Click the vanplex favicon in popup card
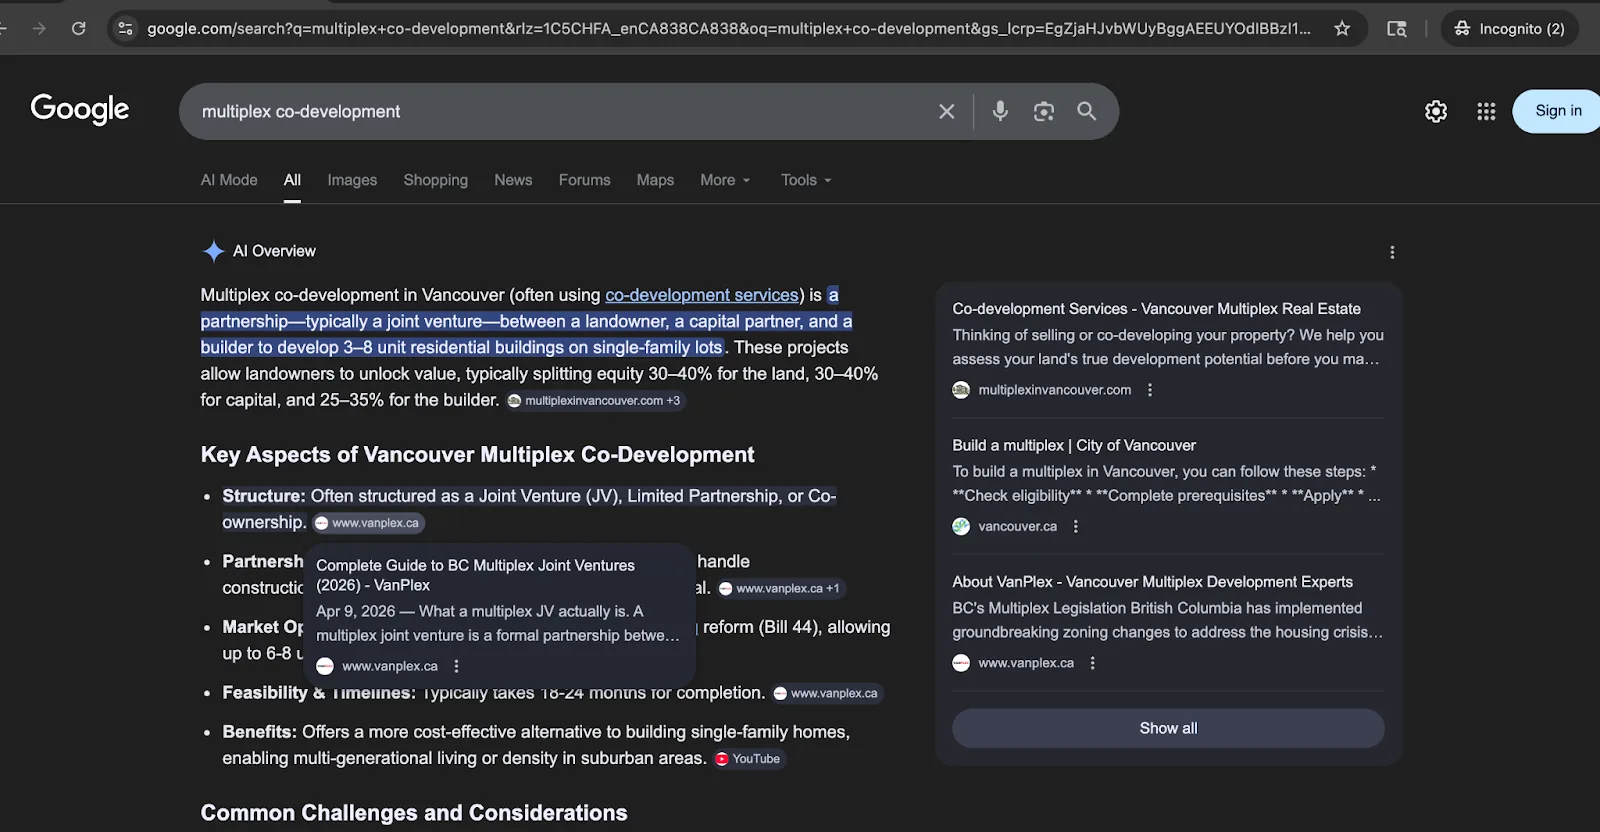Image resolution: width=1600 pixels, height=832 pixels. pyautogui.click(x=325, y=666)
